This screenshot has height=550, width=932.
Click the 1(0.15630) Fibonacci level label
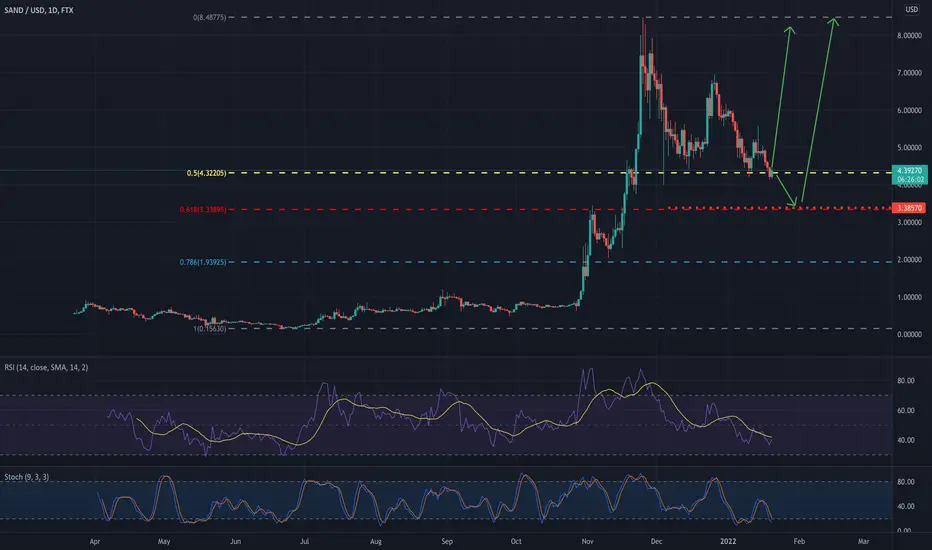point(210,328)
